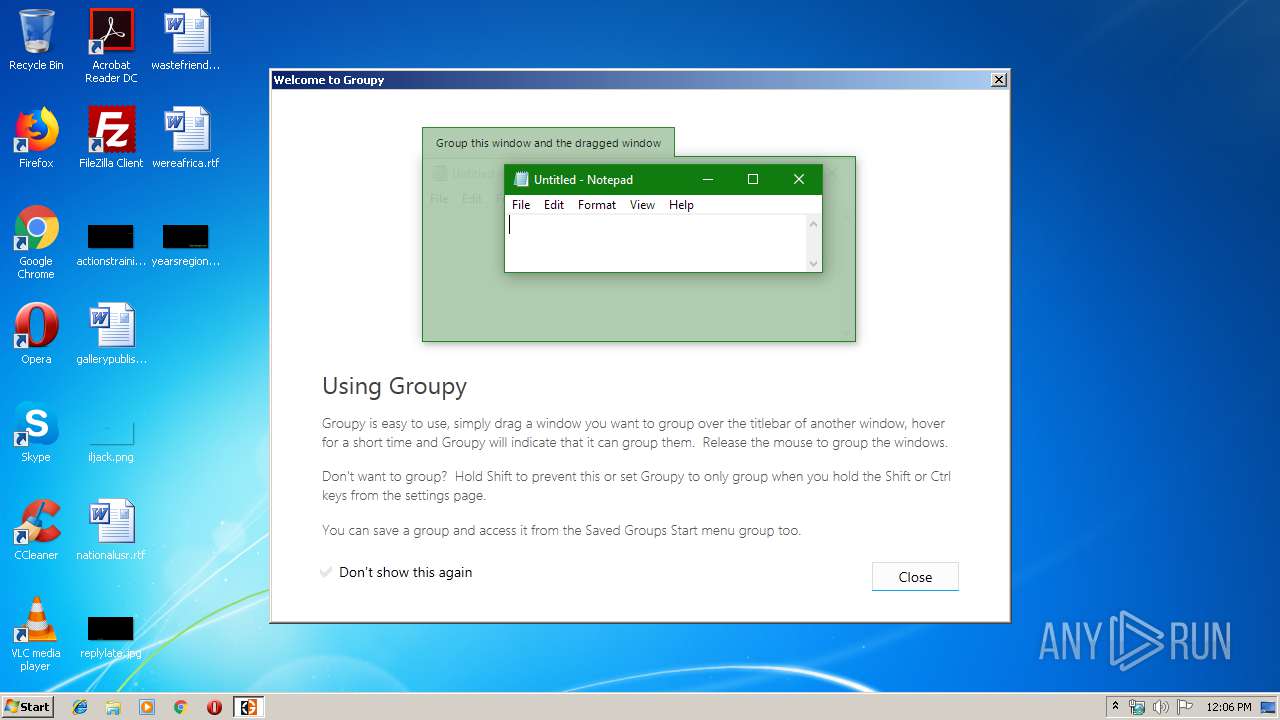Show hidden tray icons arrow
1280x720 pixels.
pyautogui.click(x=1115, y=707)
